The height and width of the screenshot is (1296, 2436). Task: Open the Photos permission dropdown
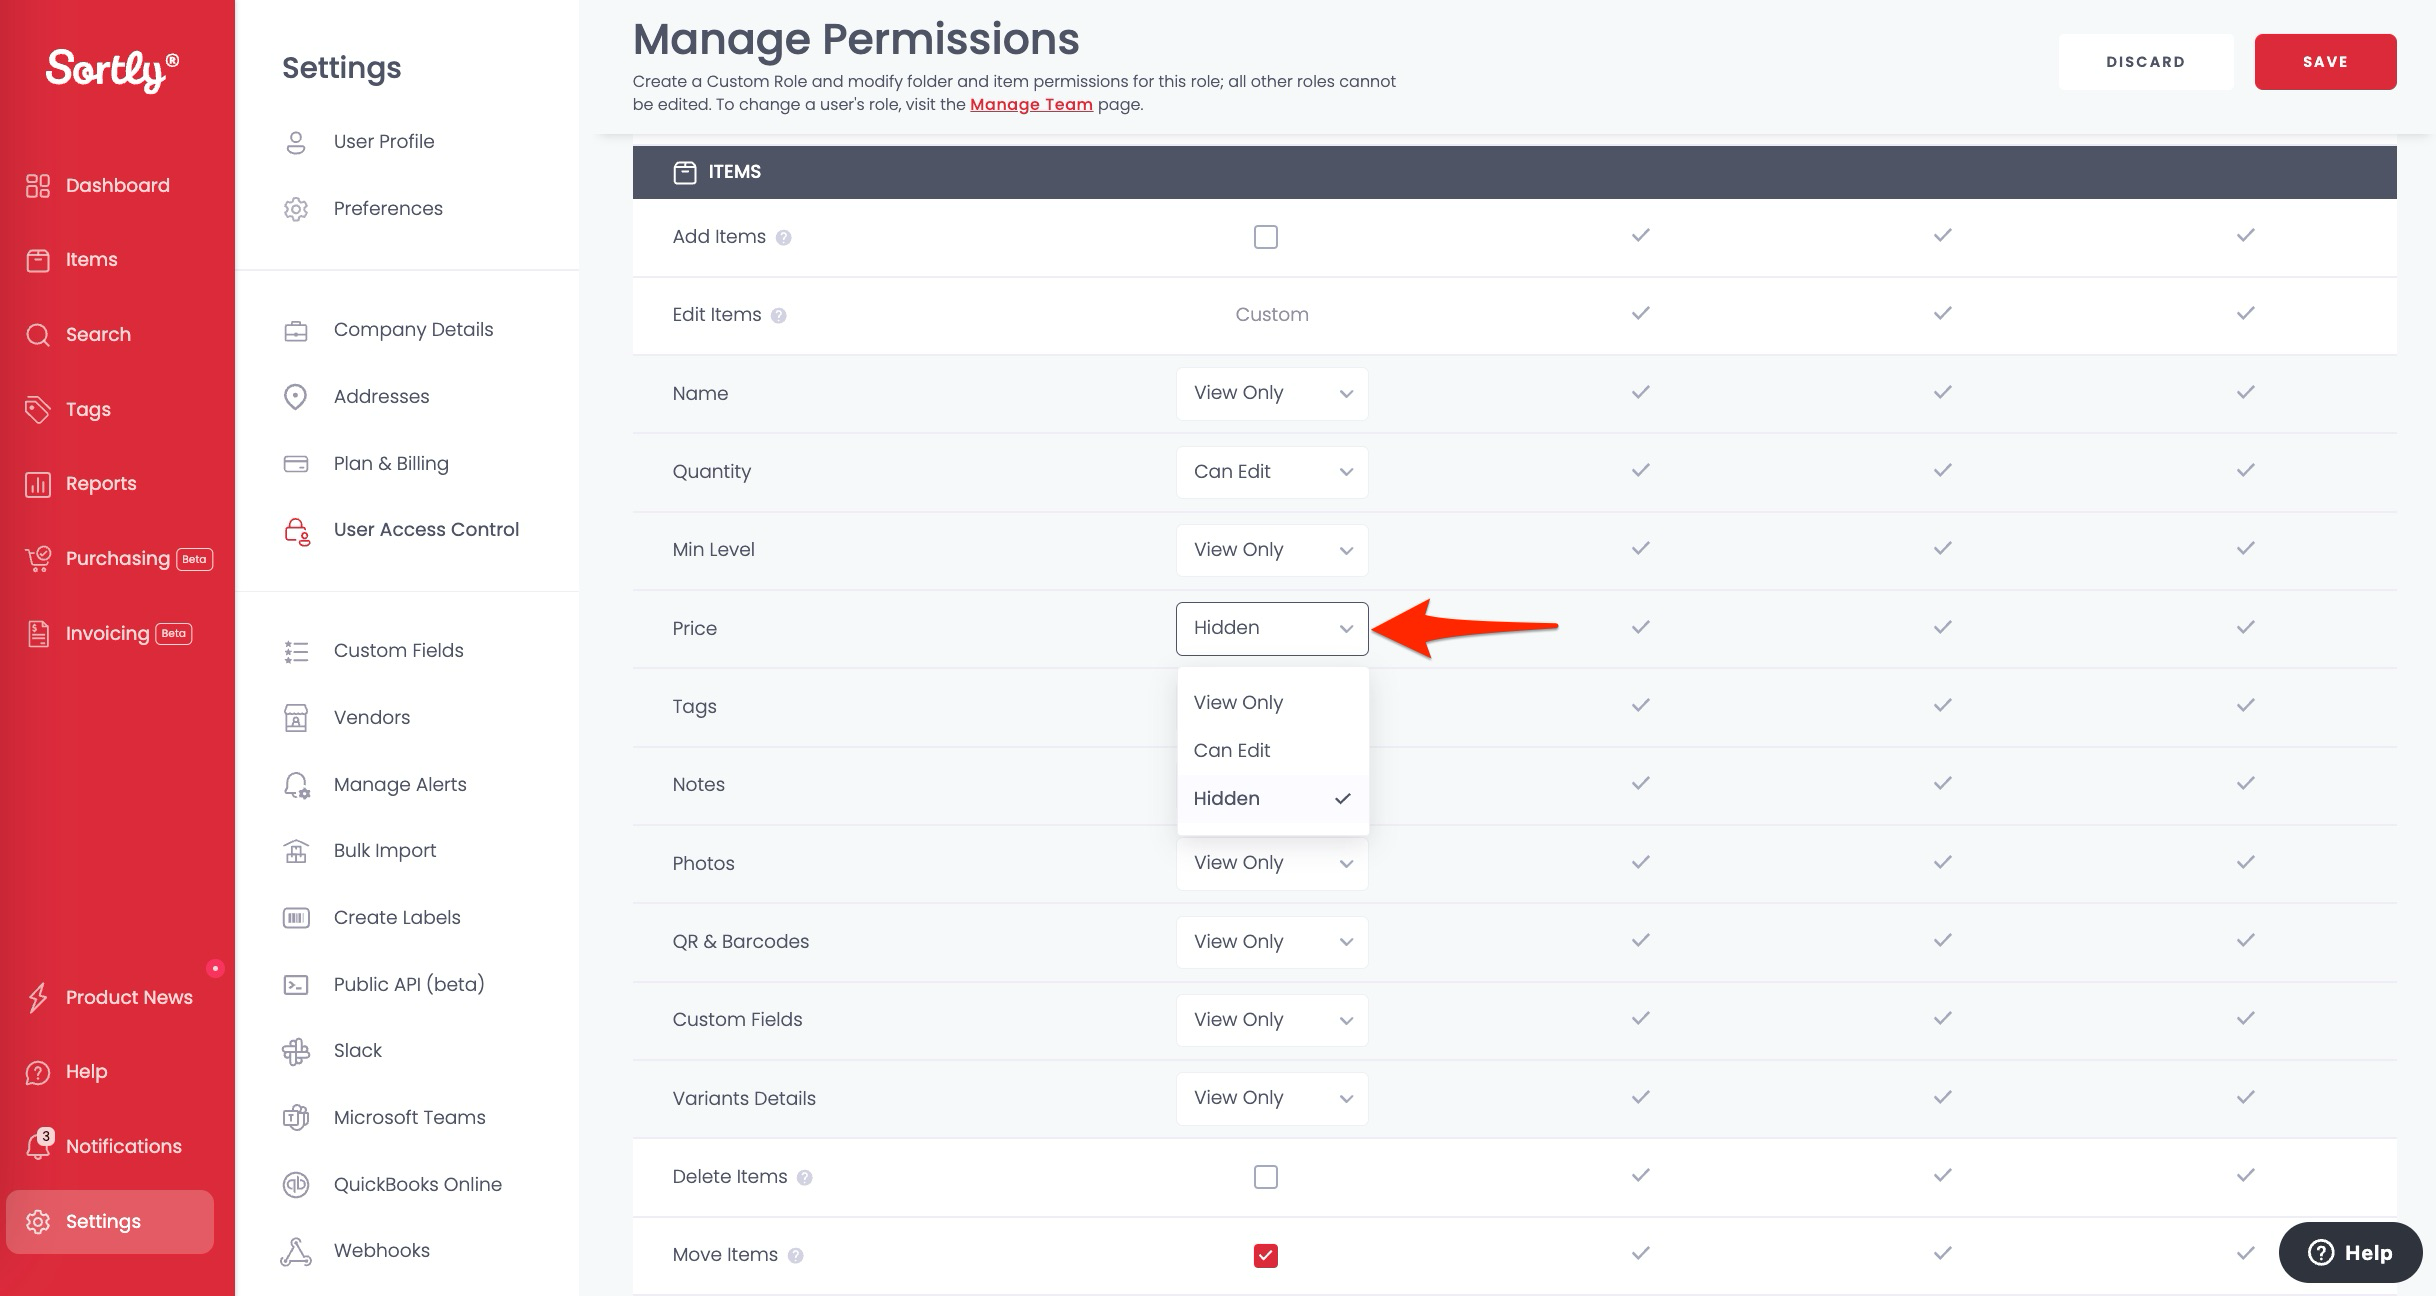click(1271, 862)
